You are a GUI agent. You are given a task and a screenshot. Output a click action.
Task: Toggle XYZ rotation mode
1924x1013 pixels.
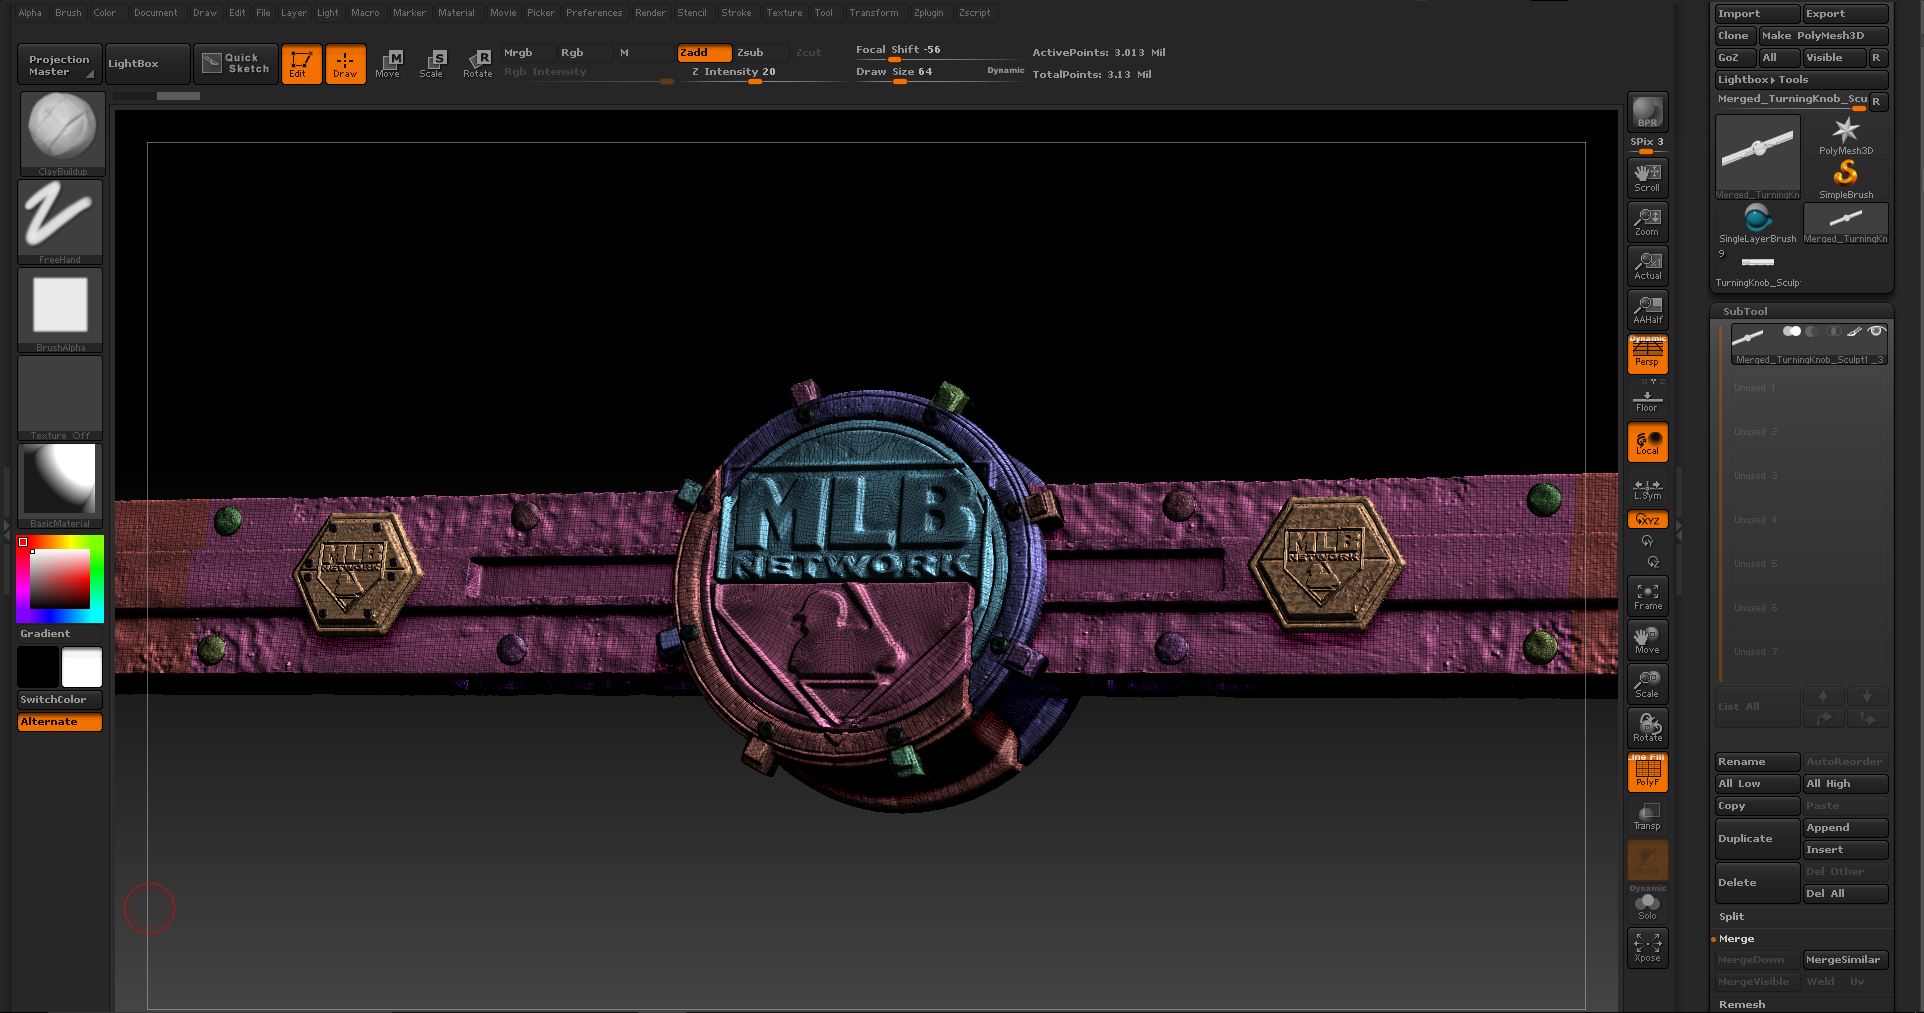(1647, 520)
